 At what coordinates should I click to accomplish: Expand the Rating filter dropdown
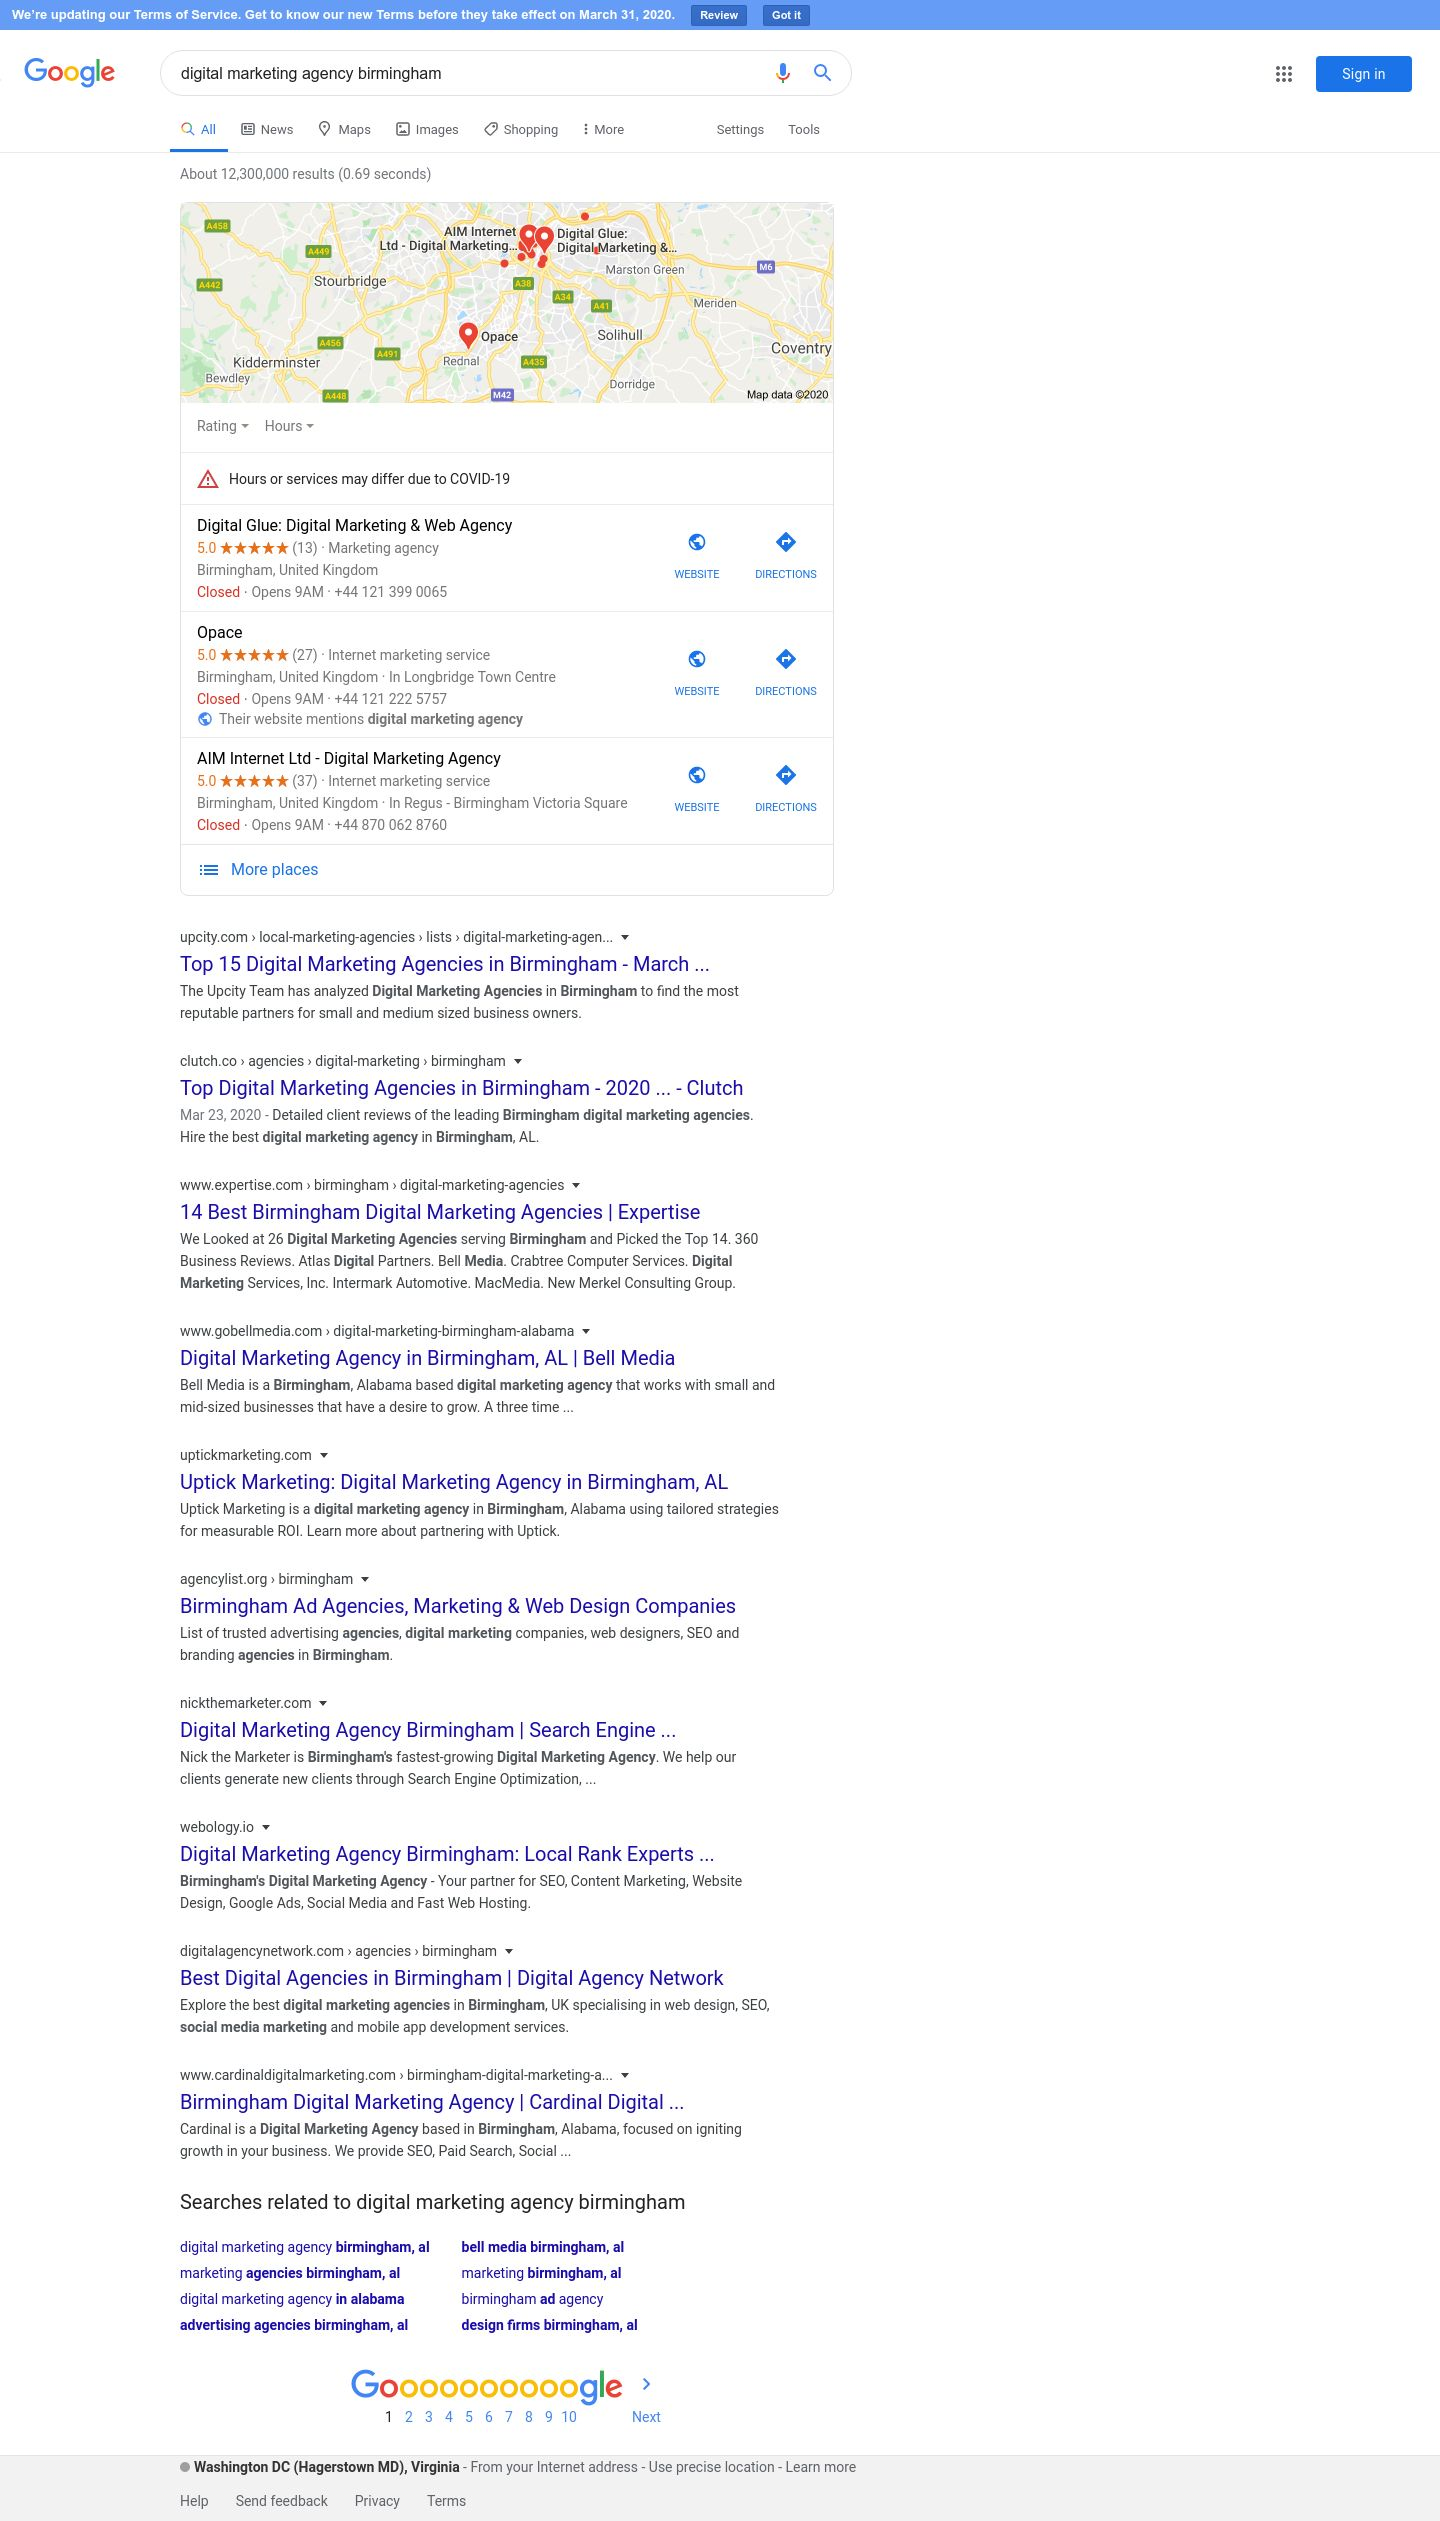(x=222, y=426)
